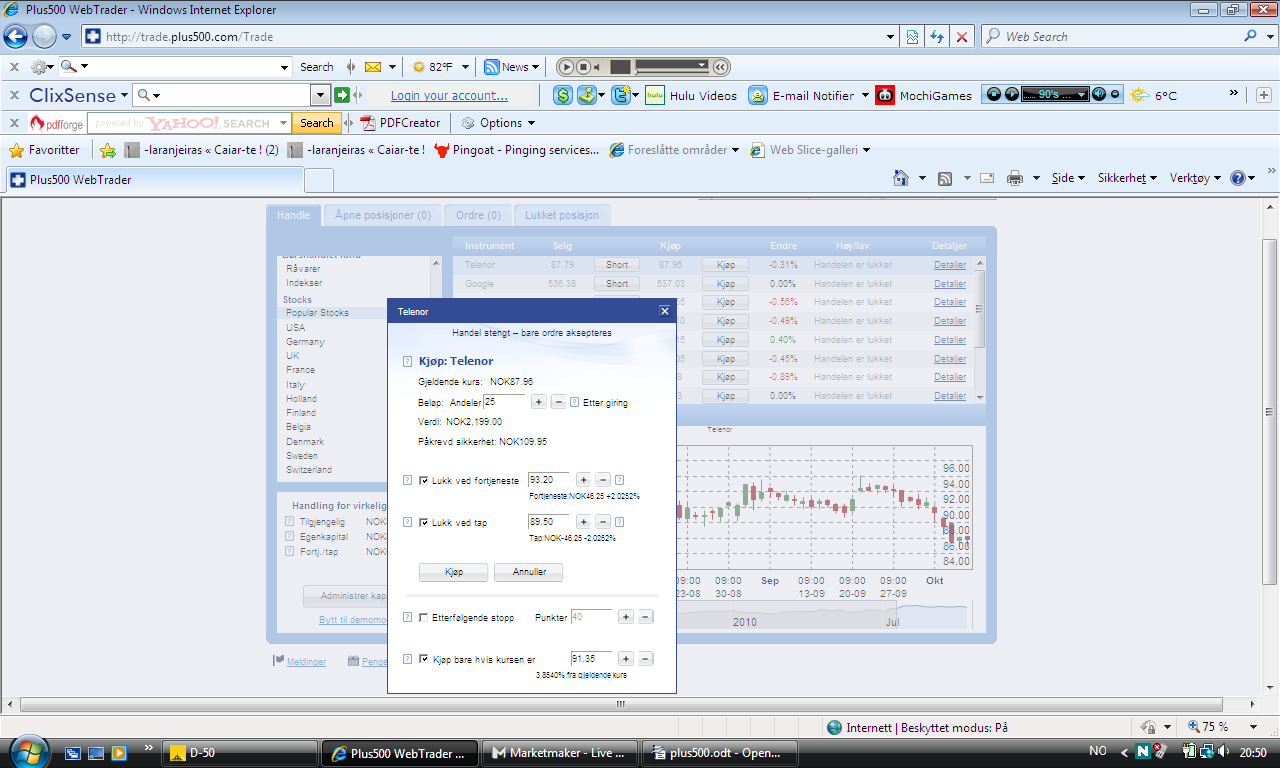Switch to the Ordre (0) tab

(479, 215)
